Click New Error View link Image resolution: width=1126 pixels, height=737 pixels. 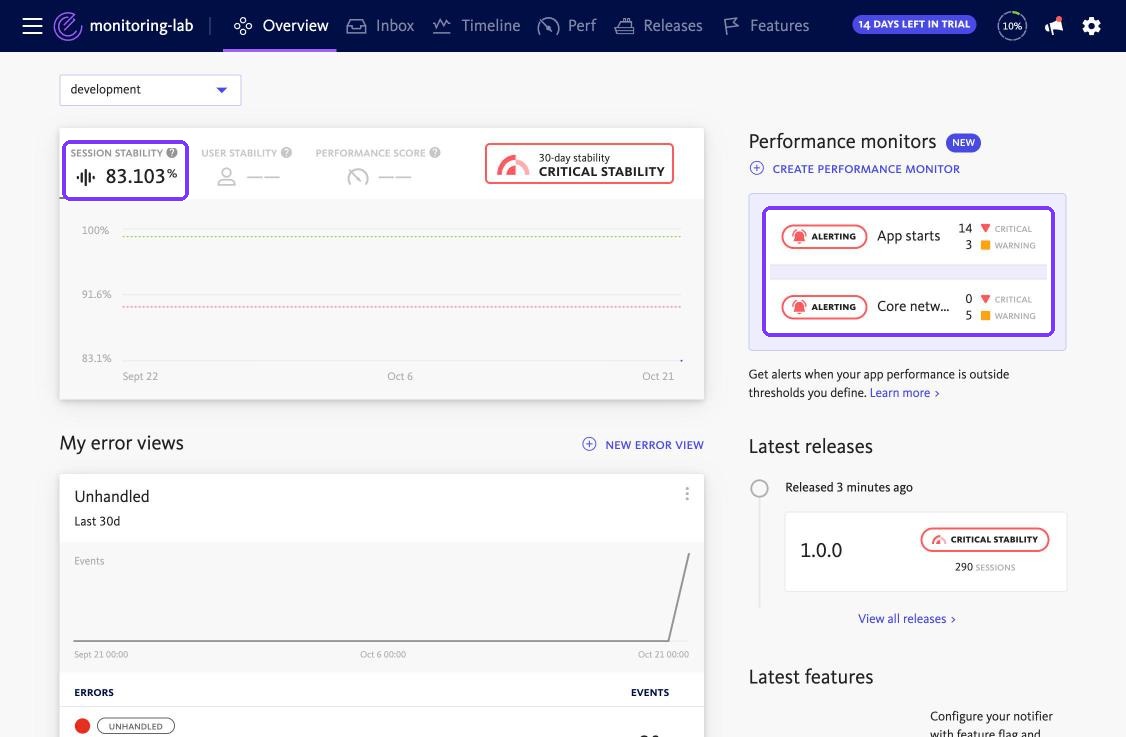point(654,445)
